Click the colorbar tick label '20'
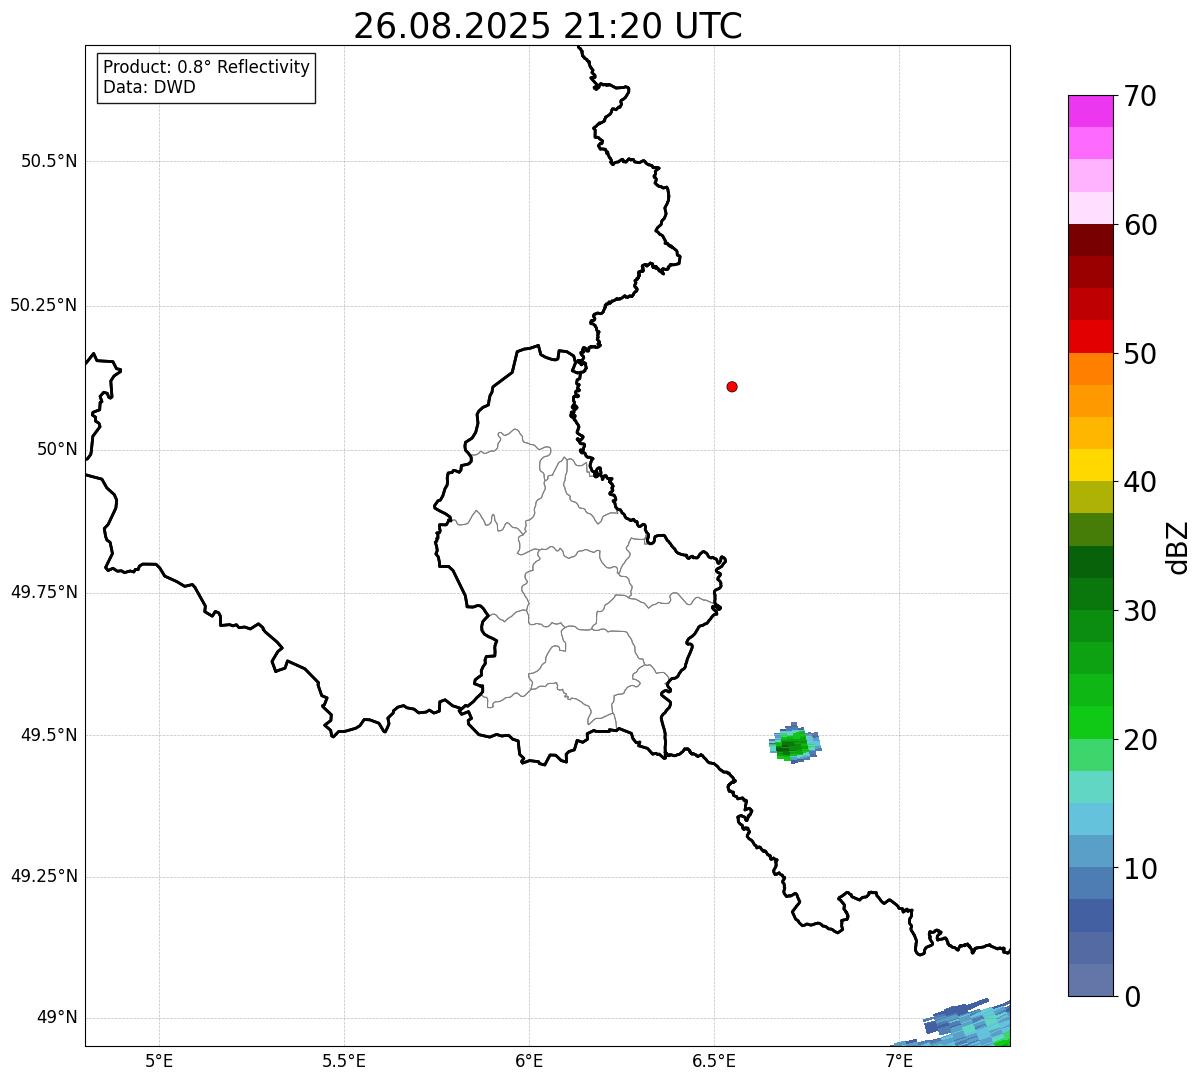The width and height of the screenshot is (1202, 1081). pos(1140,740)
